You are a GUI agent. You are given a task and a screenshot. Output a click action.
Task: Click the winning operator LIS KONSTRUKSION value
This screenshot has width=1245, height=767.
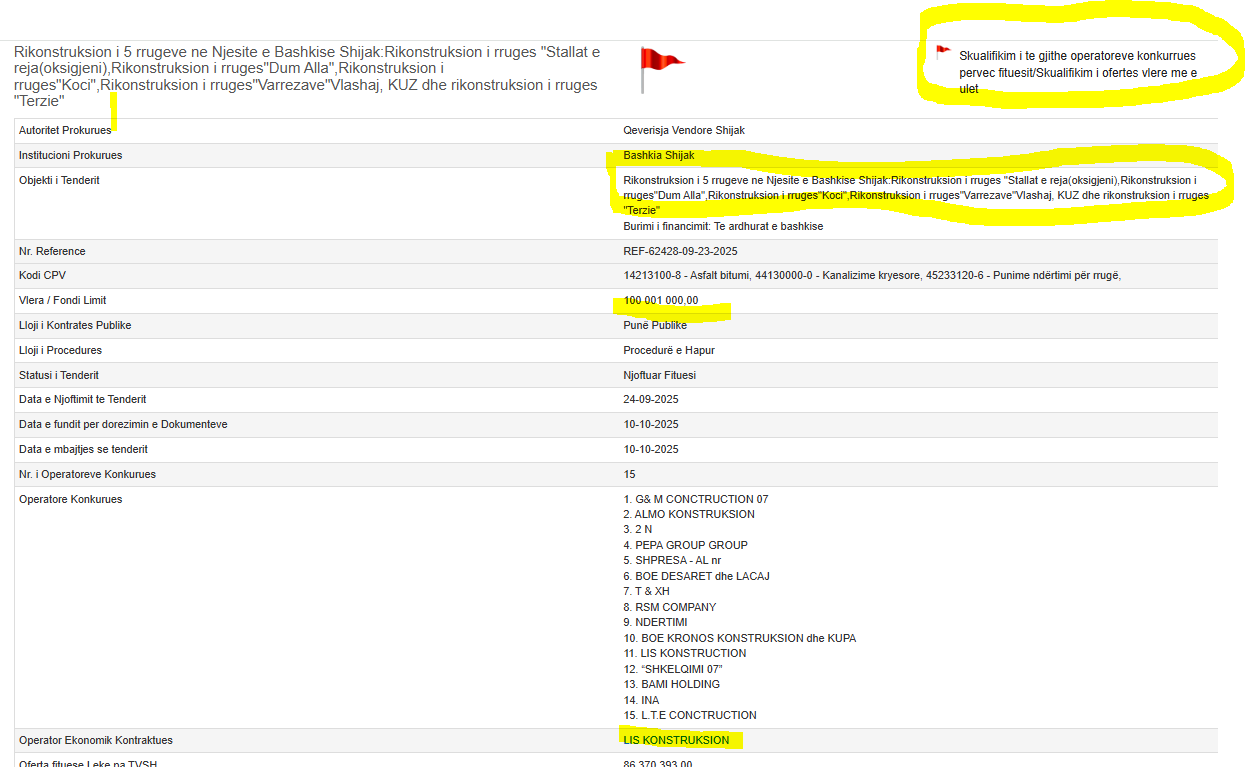(x=676, y=740)
